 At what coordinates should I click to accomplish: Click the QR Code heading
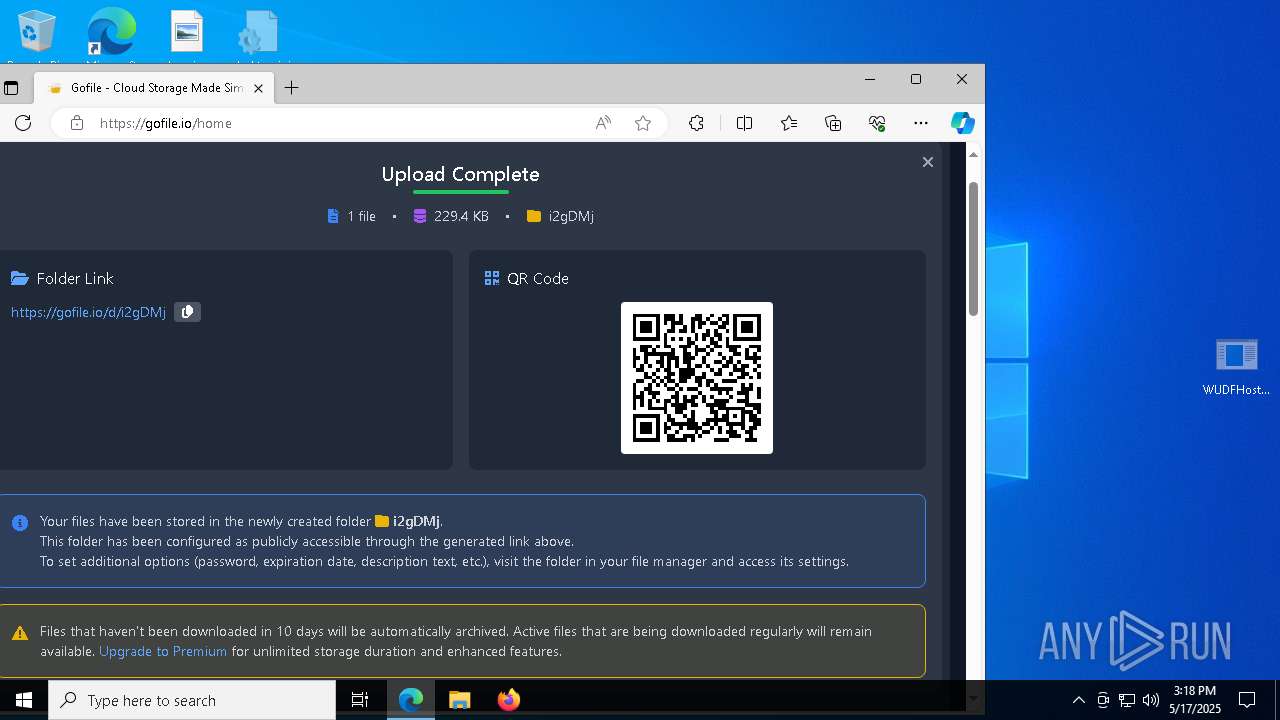pos(538,278)
